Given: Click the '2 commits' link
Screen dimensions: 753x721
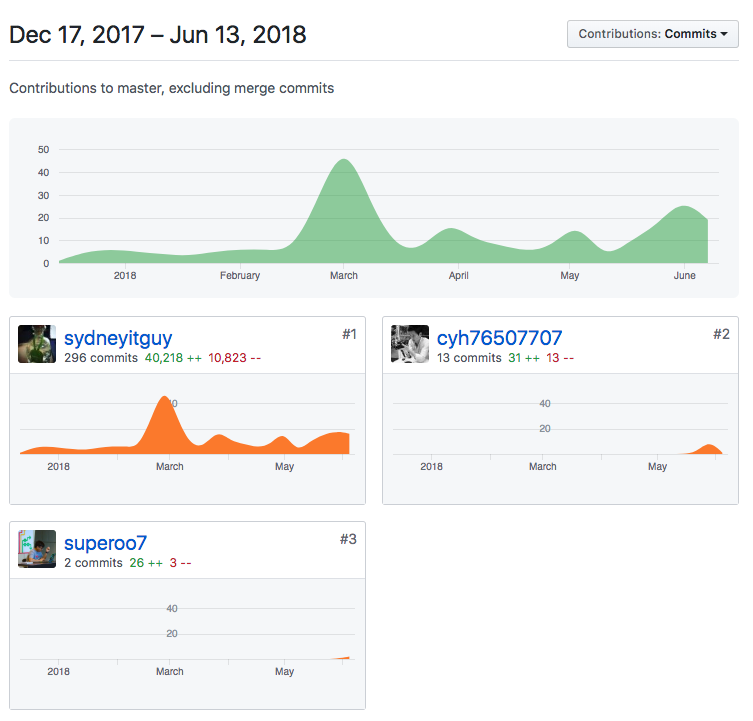Looking at the screenshot, I should click(93, 562).
